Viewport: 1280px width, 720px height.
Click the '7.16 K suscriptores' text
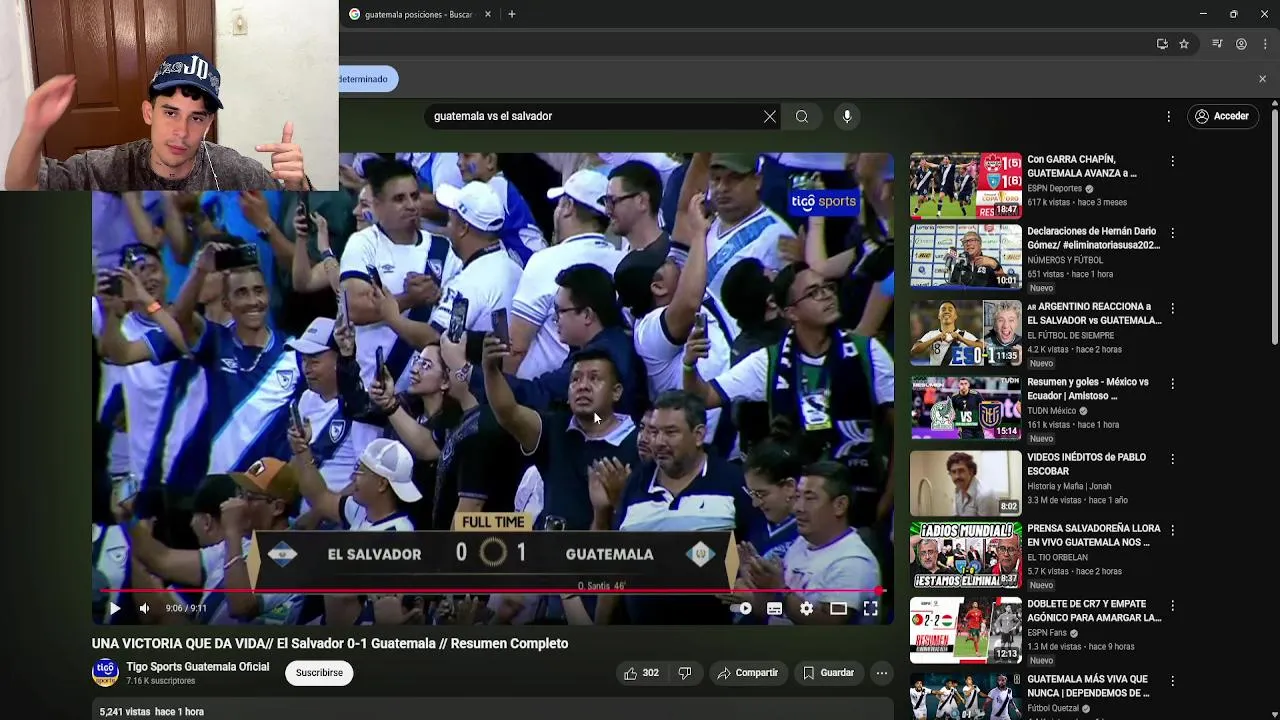coord(160,681)
